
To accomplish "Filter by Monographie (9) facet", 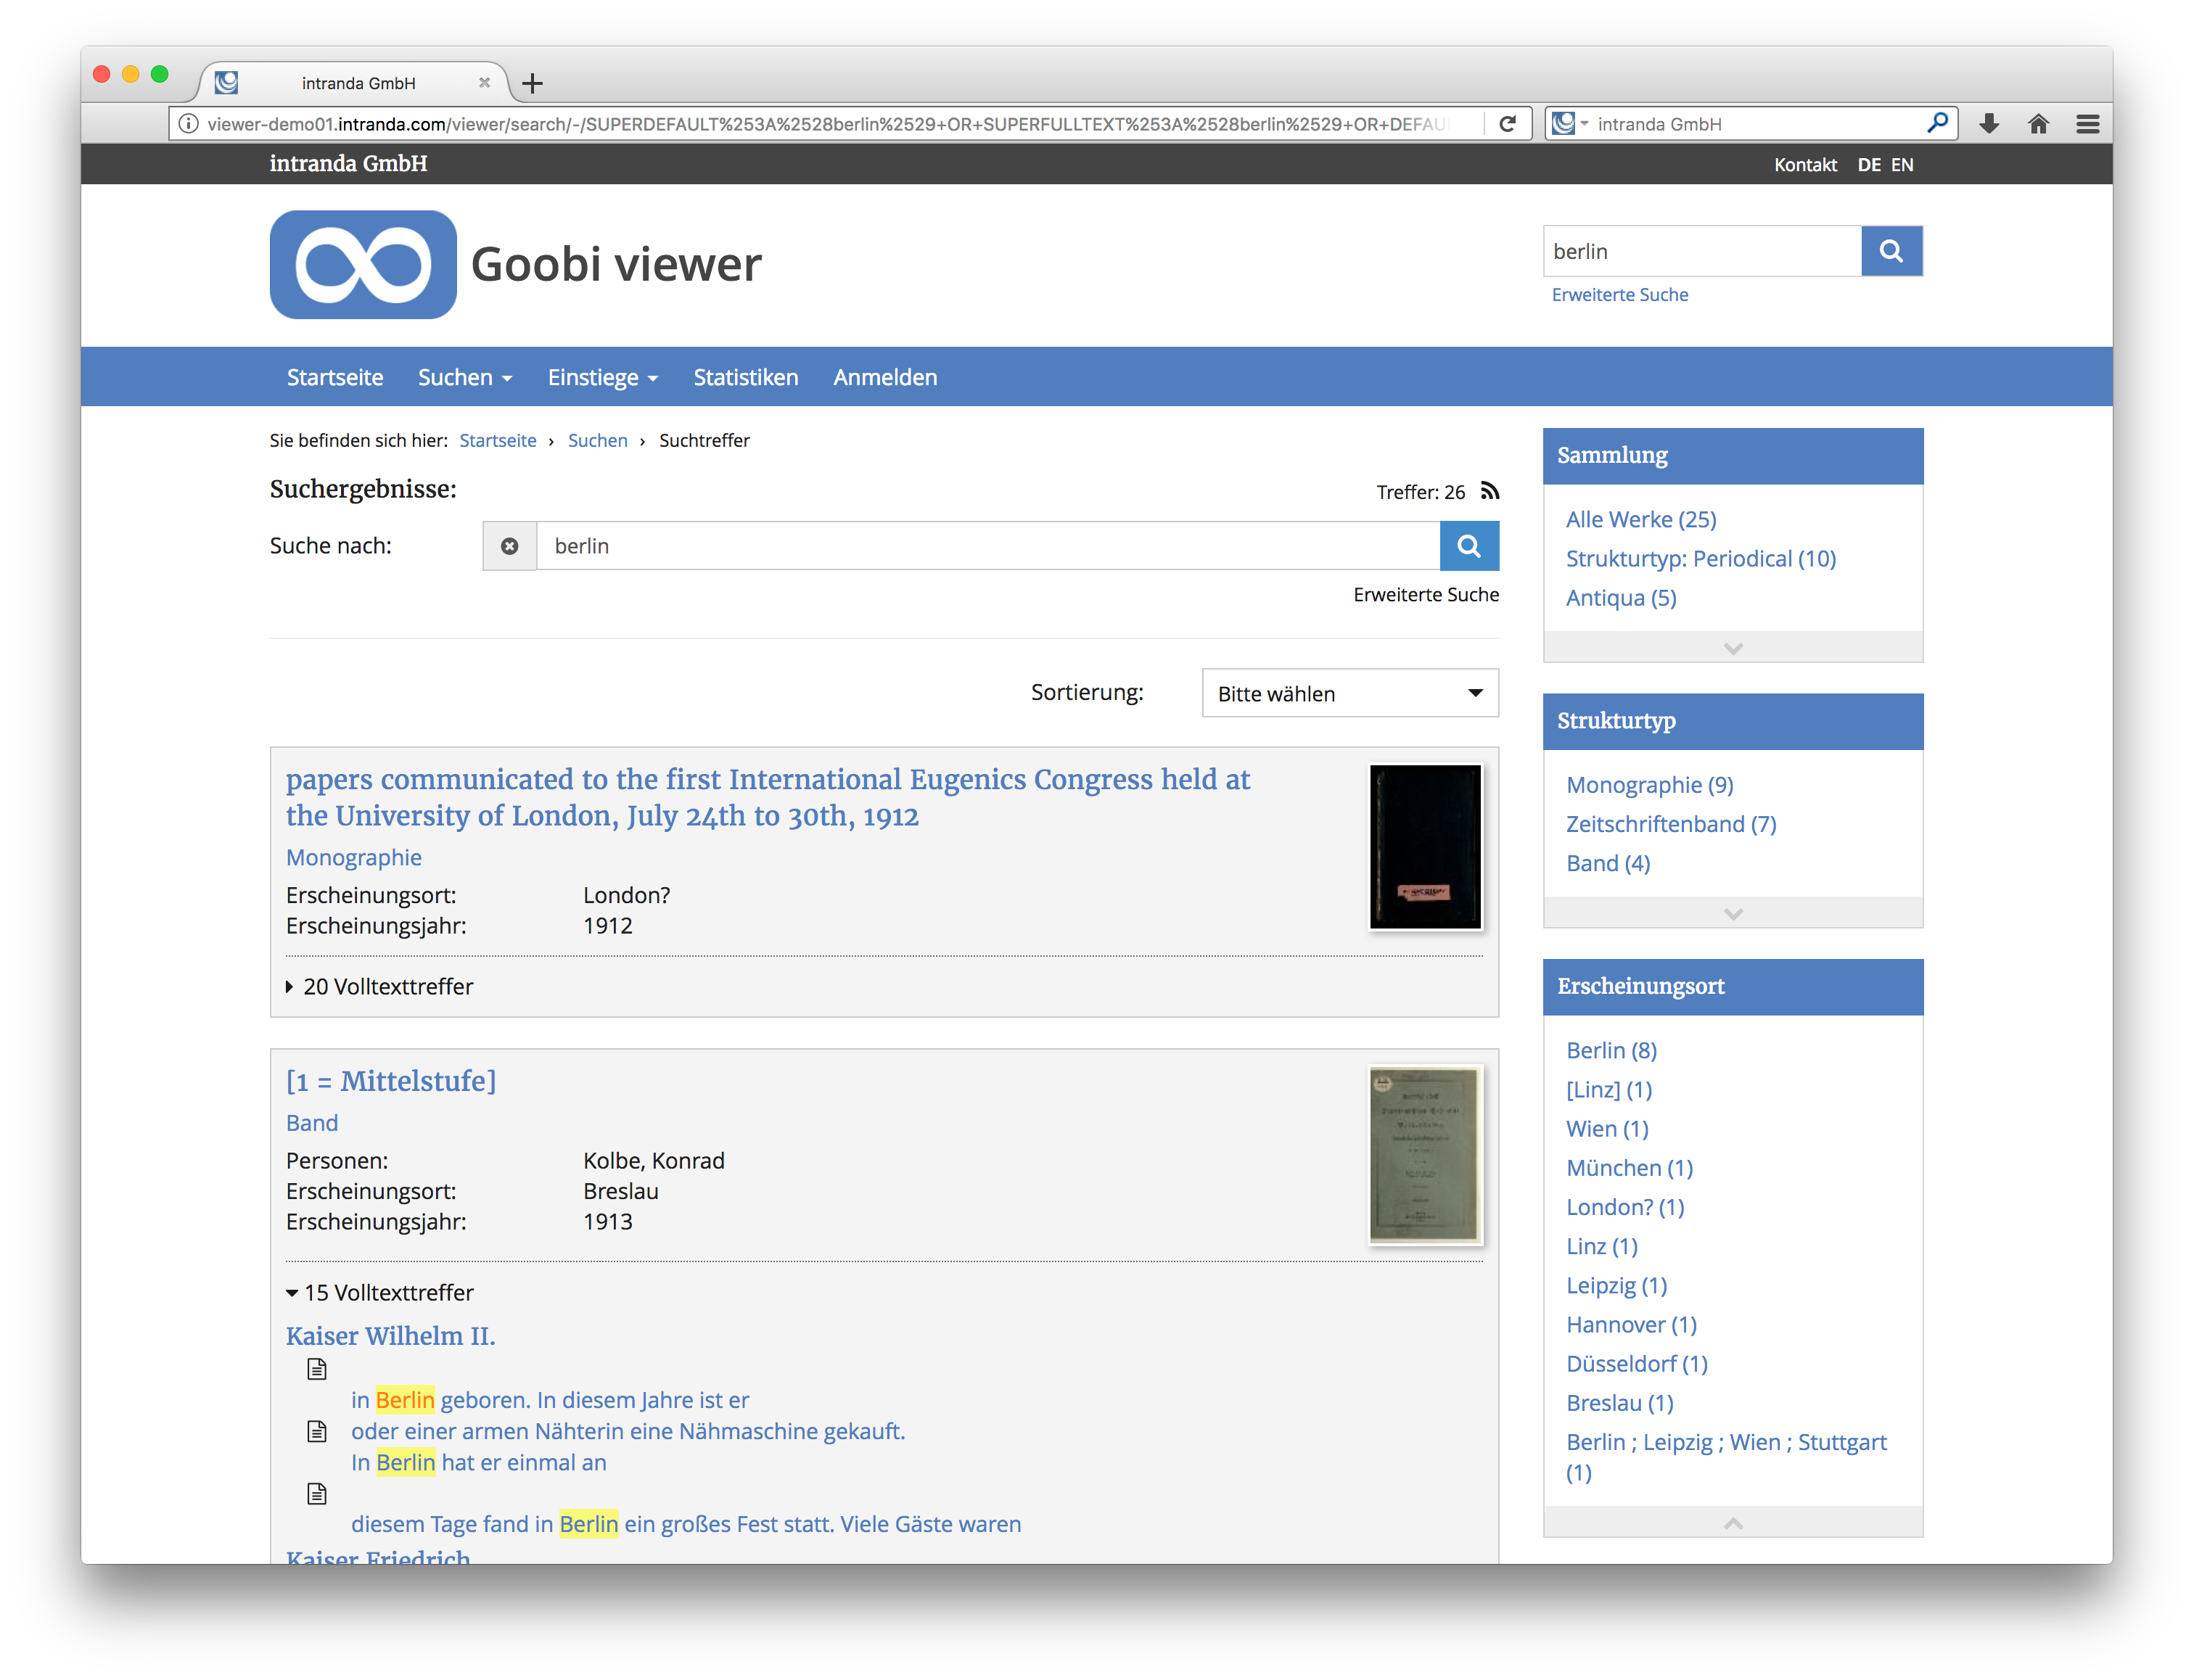I will coord(1650,784).
